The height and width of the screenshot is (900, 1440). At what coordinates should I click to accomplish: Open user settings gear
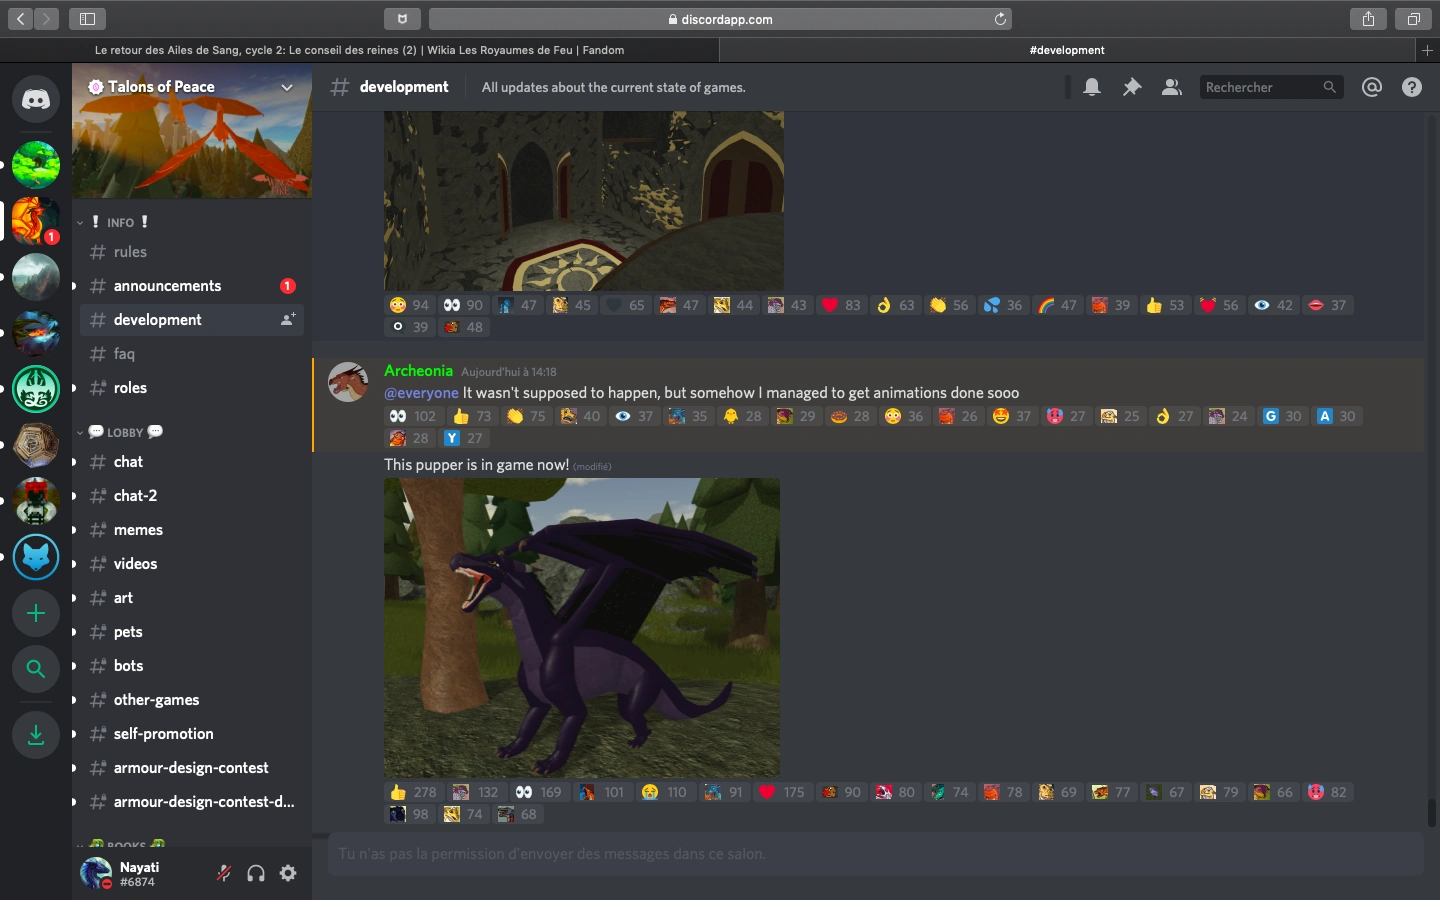(x=288, y=873)
